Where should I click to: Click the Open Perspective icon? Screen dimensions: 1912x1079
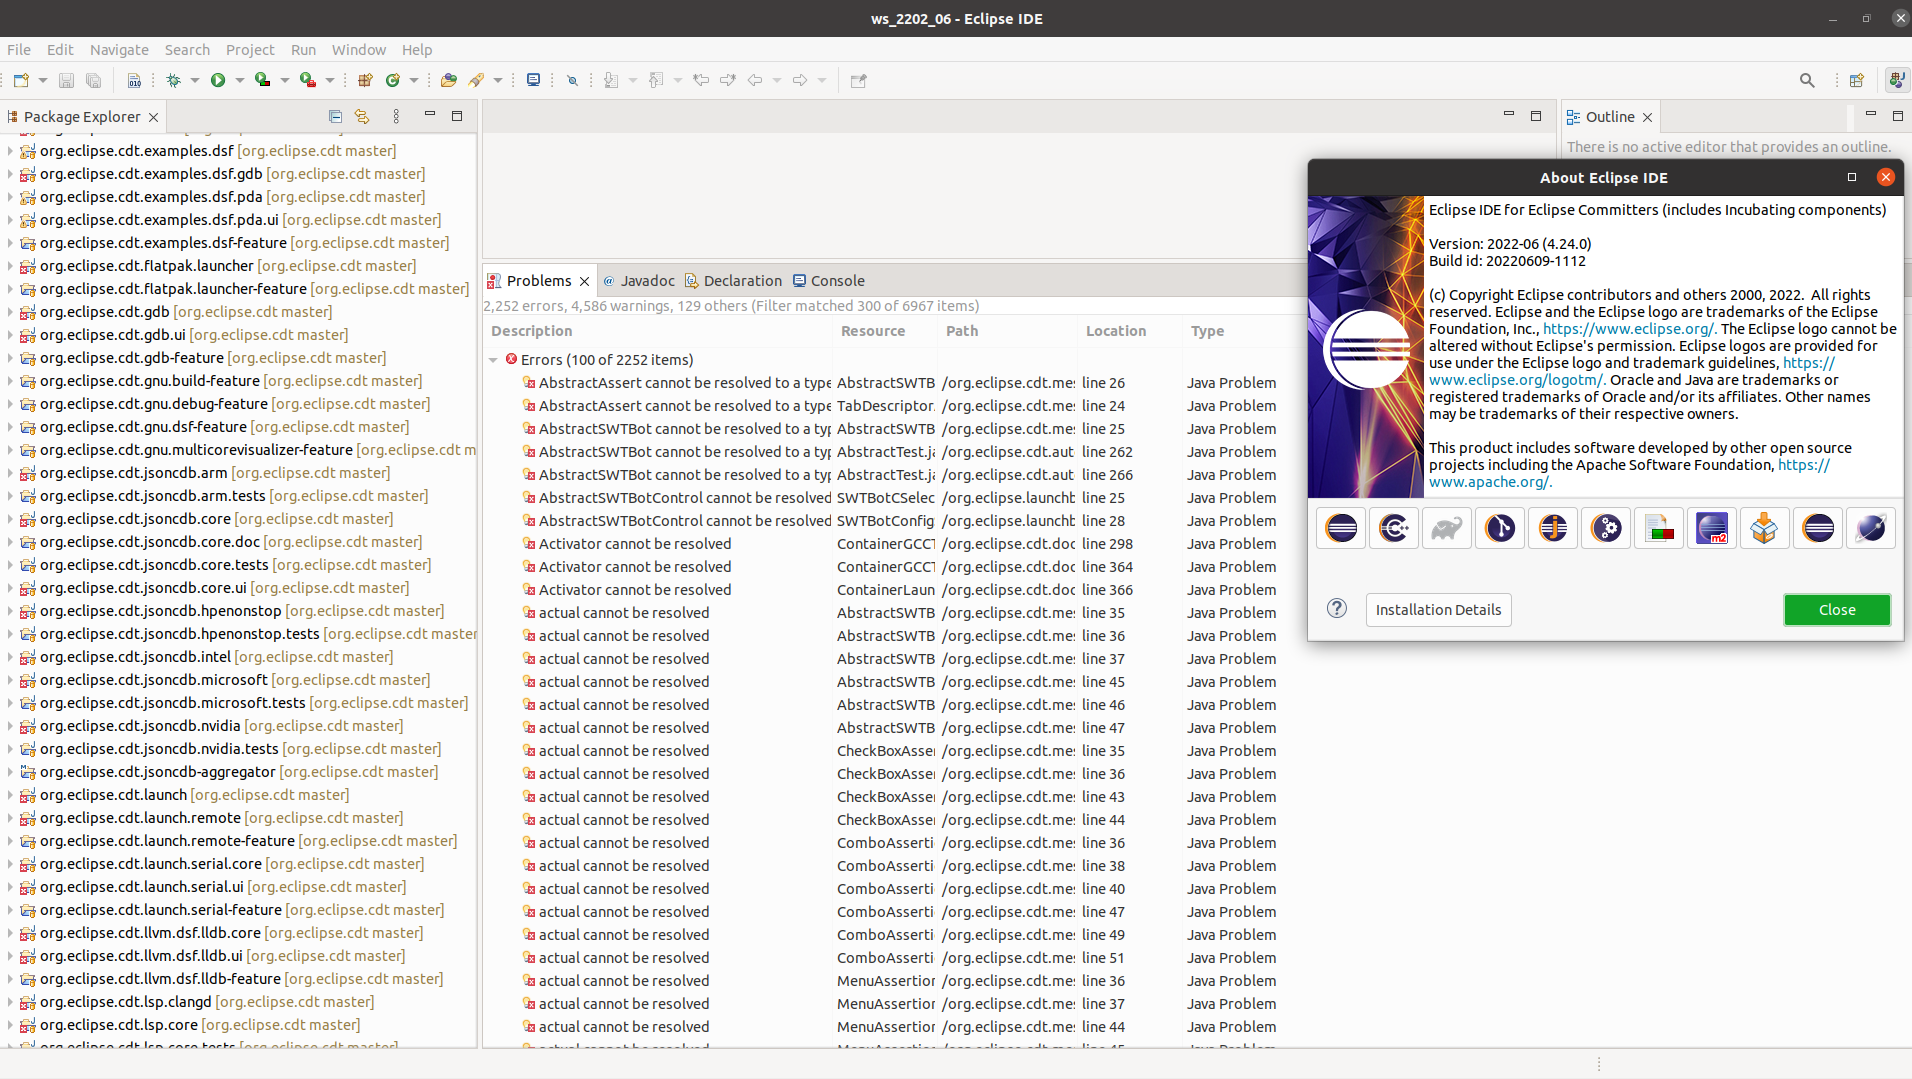click(x=1857, y=80)
